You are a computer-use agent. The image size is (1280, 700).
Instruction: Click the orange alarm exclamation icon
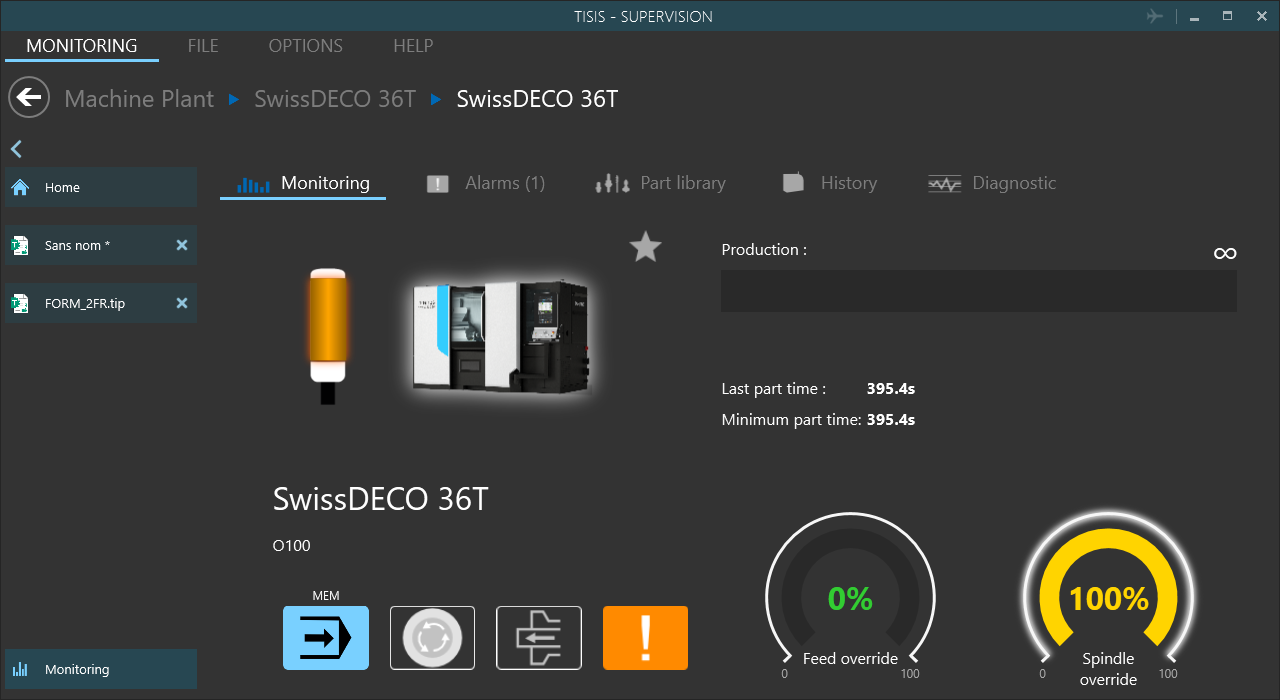[x=645, y=637]
